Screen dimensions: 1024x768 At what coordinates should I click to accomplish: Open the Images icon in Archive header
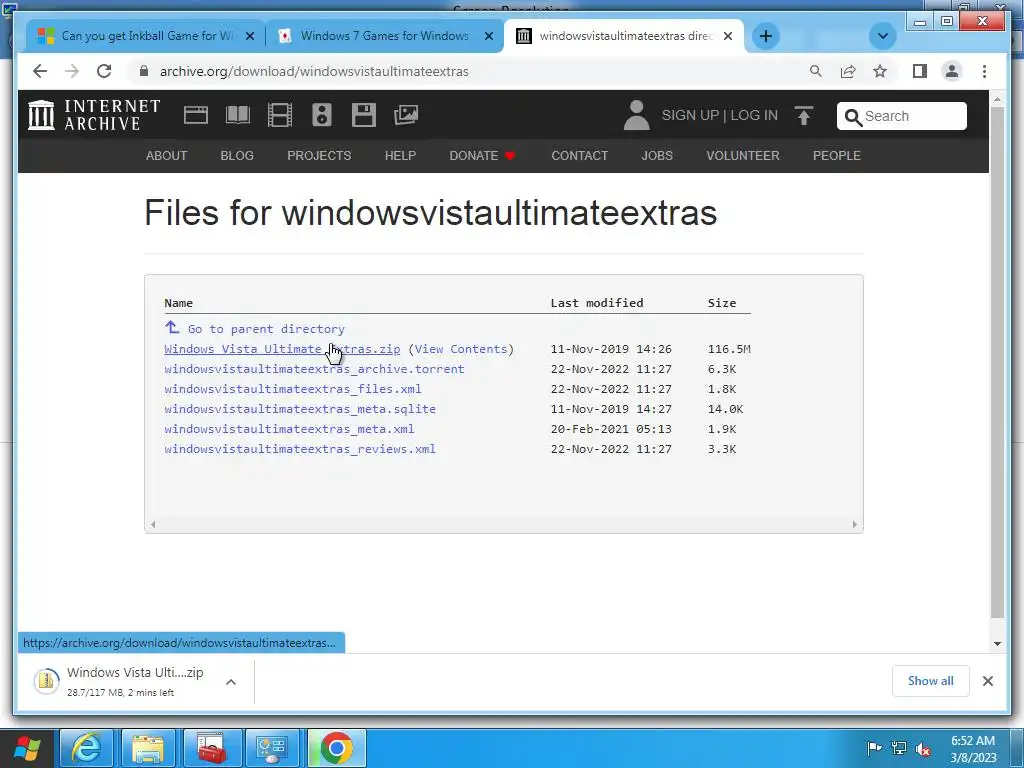coord(406,115)
